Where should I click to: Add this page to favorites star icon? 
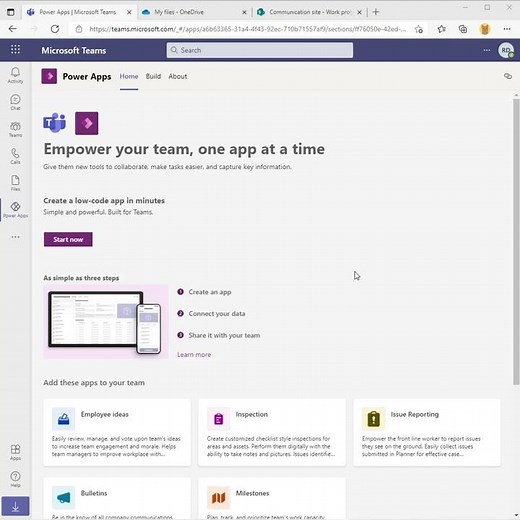(x=419, y=29)
